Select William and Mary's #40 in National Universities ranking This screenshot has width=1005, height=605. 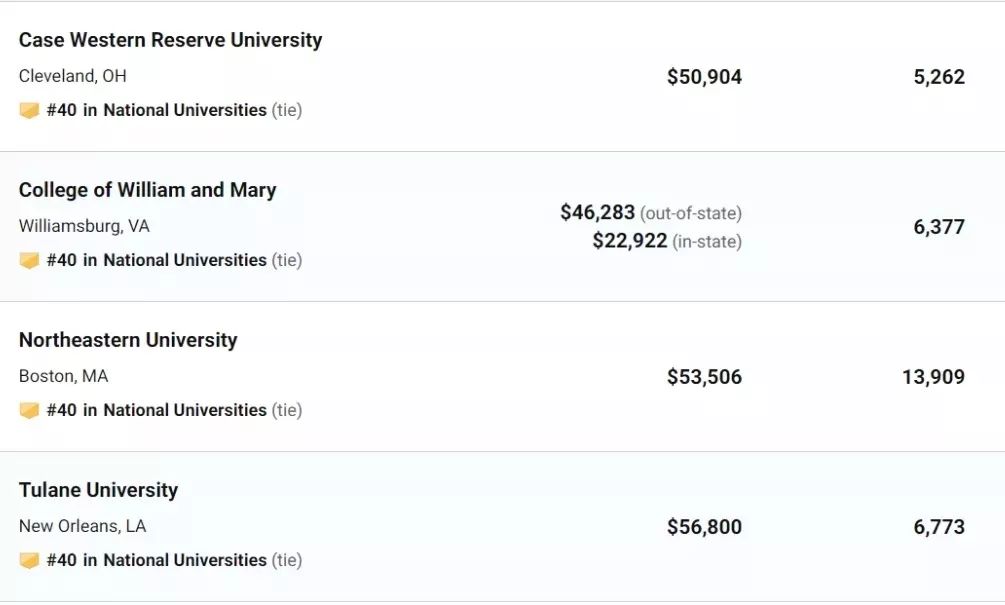[156, 260]
